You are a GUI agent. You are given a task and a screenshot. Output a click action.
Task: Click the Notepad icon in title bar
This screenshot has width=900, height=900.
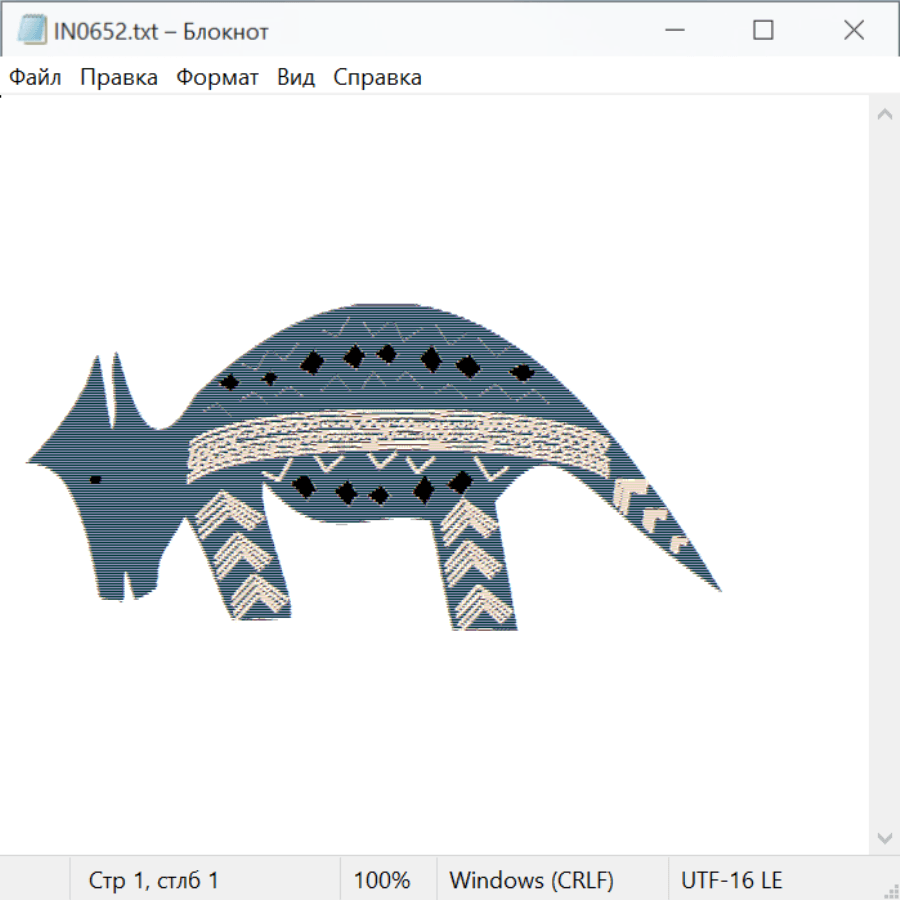pos(32,31)
